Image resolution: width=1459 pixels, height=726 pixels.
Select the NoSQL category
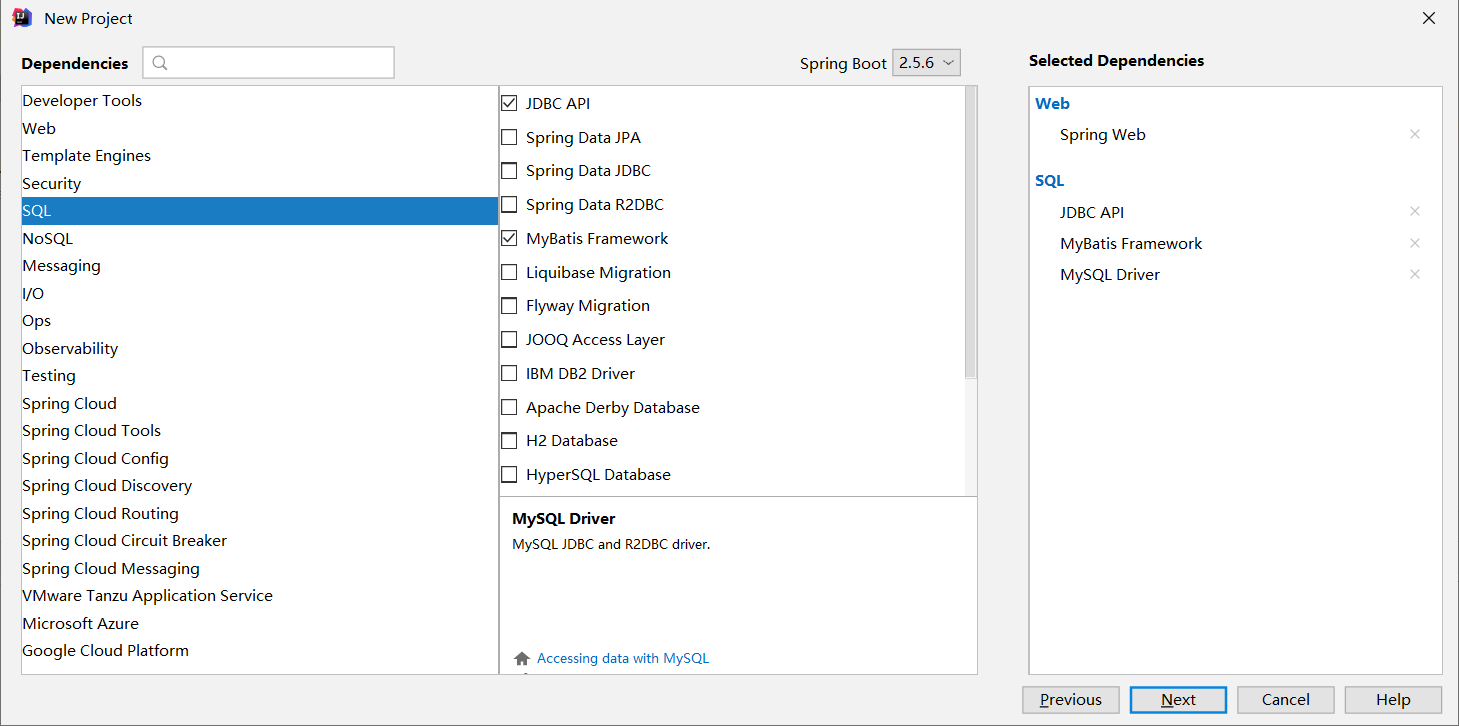(x=260, y=238)
